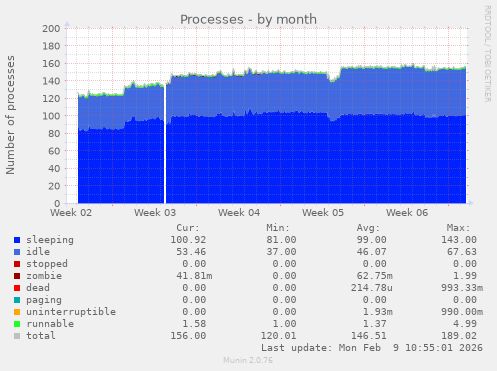Click the 'Cur:' column header
Image resolution: width=497 pixels, height=371 pixels.
[x=188, y=228]
